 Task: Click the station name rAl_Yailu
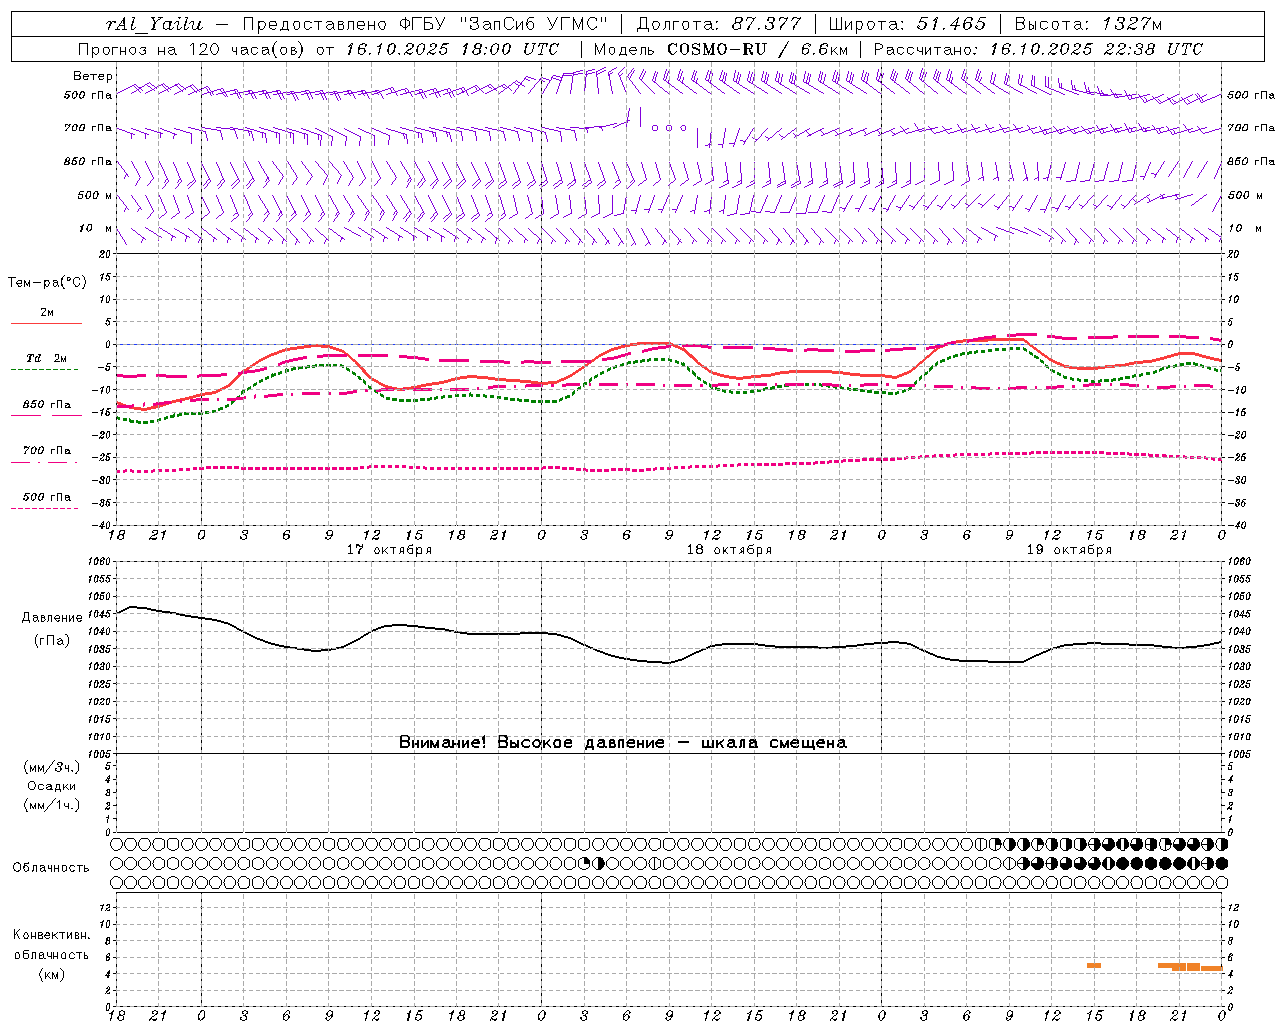pyautogui.click(x=154, y=24)
